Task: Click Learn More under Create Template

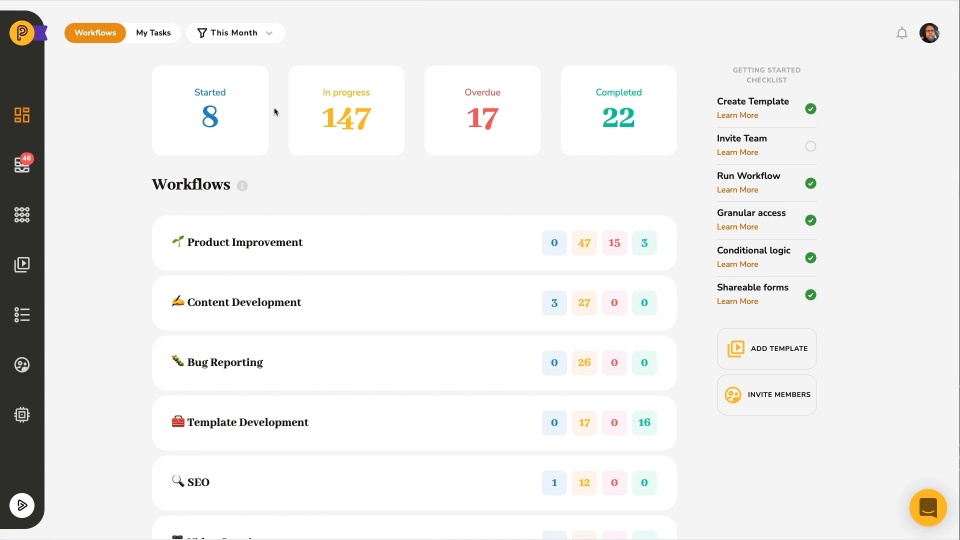Action: point(737,115)
